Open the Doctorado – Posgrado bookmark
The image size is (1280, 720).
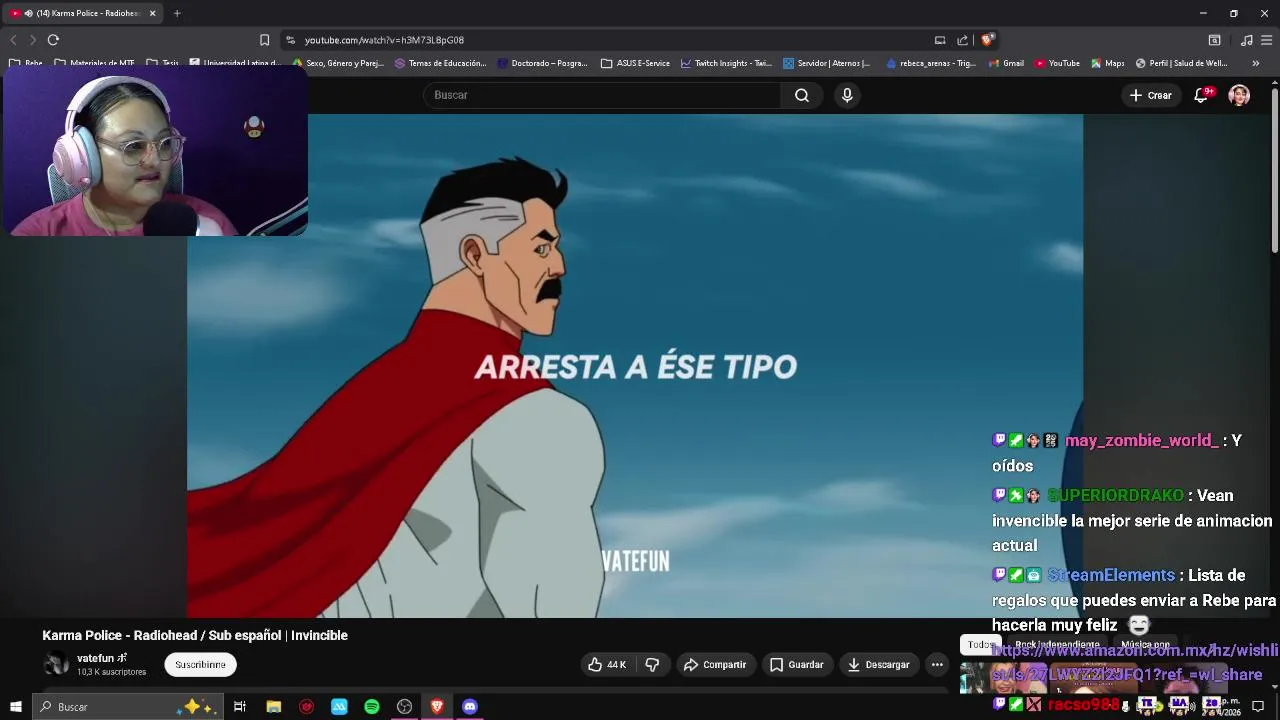click(542, 63)
